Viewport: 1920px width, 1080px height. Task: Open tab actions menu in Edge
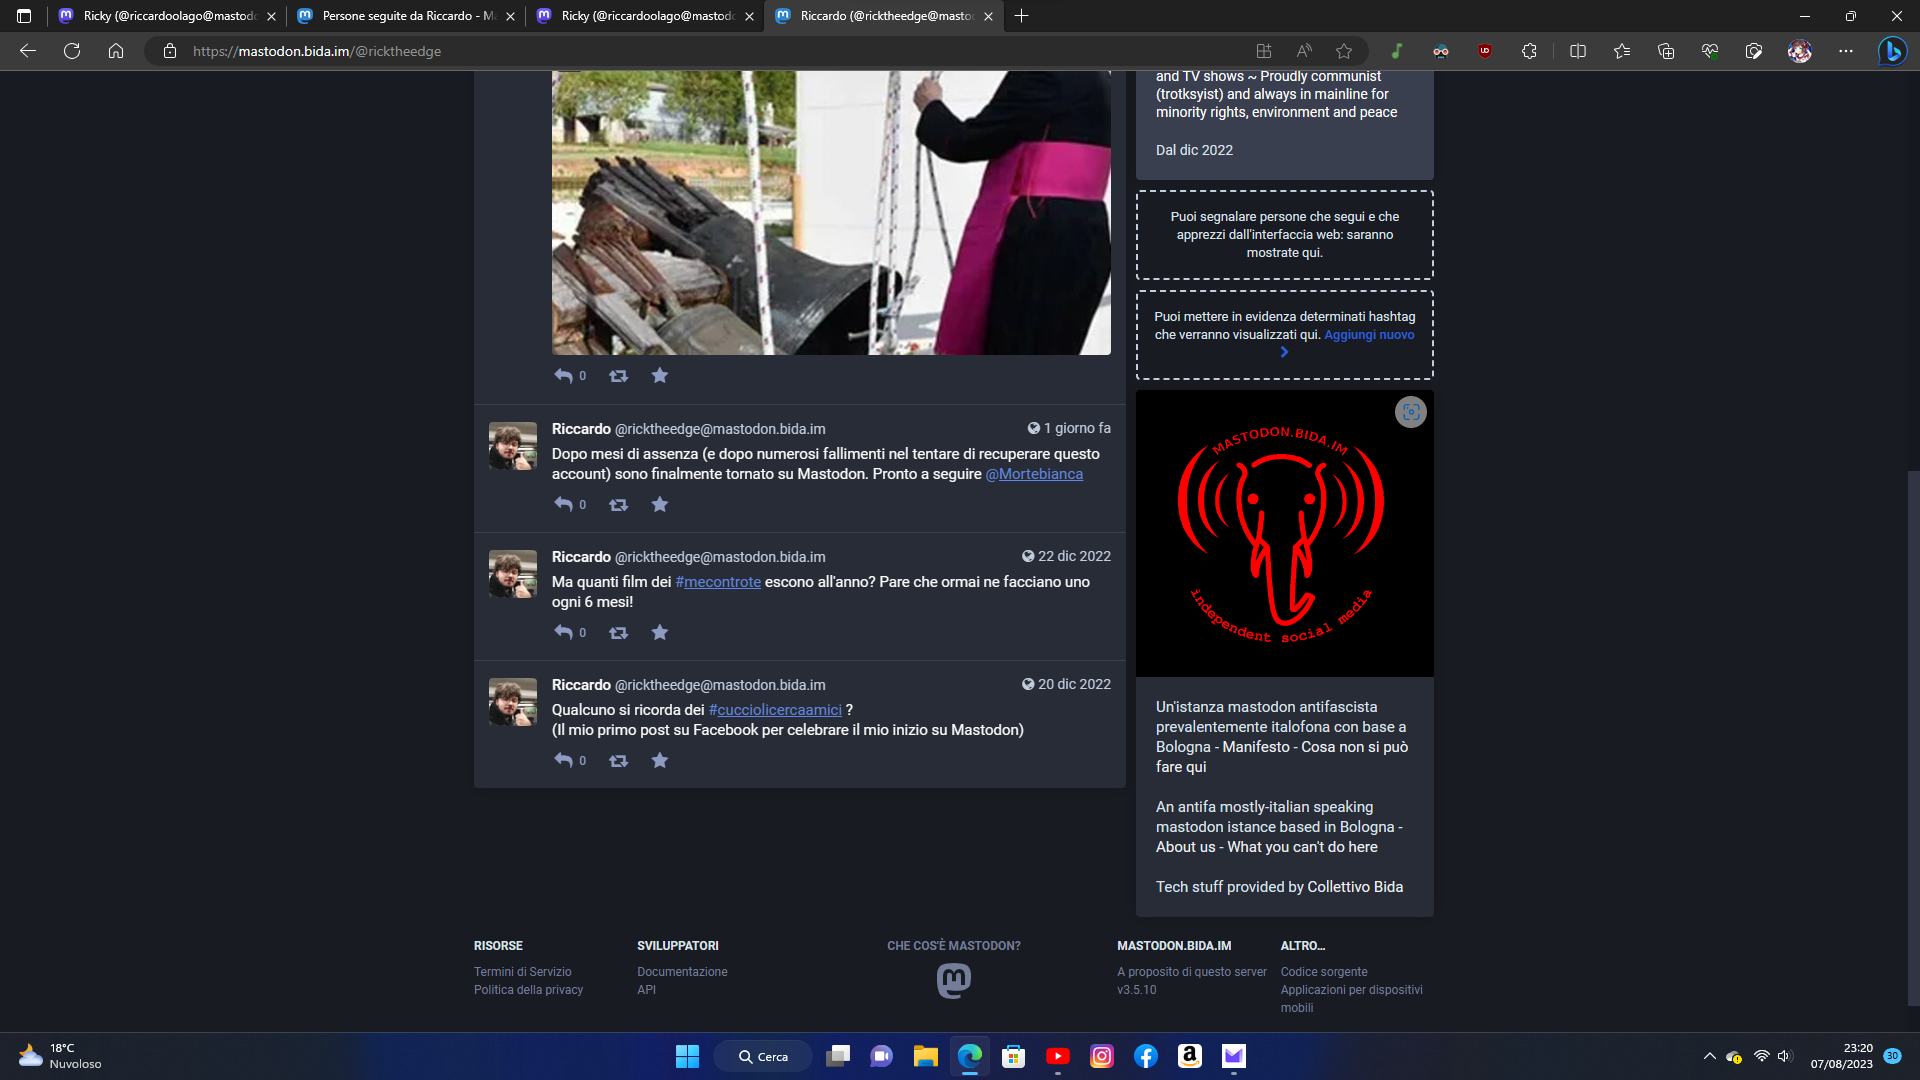click(x=24, y=16)
